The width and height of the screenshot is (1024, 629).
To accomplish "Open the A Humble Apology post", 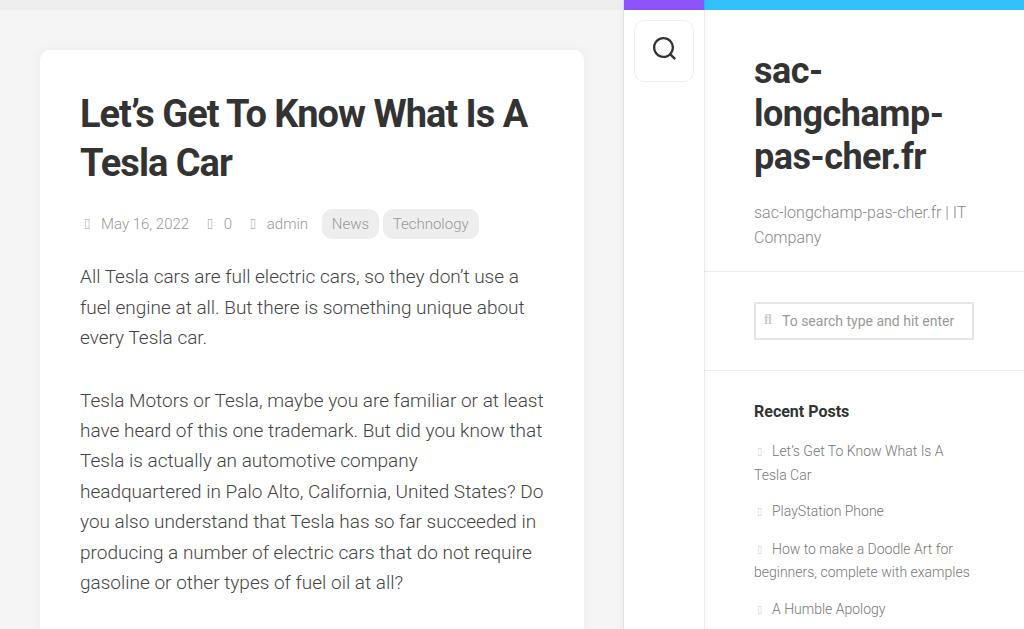I will tap(828, 609).
